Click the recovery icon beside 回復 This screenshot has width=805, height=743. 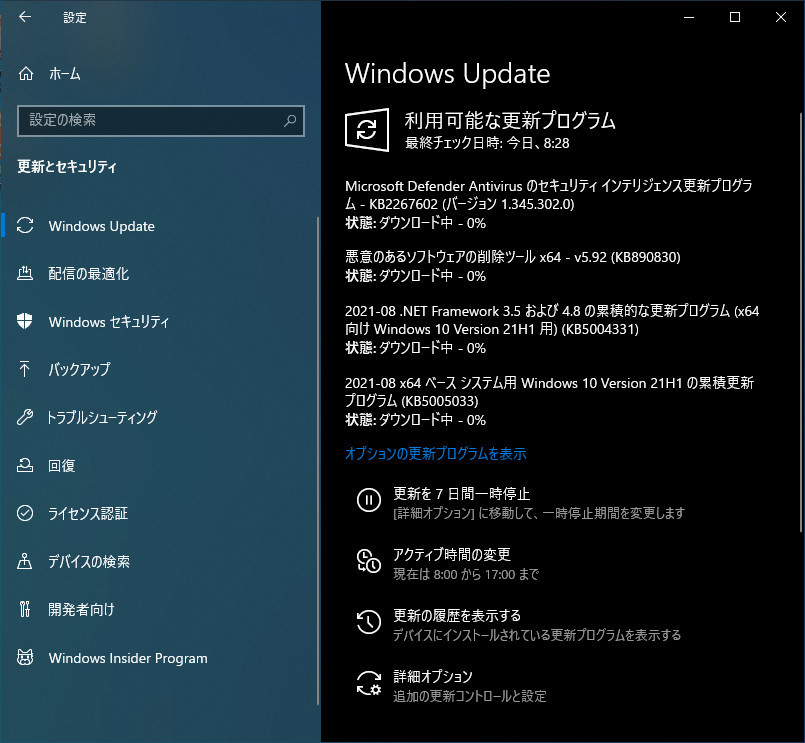[25, 465]
